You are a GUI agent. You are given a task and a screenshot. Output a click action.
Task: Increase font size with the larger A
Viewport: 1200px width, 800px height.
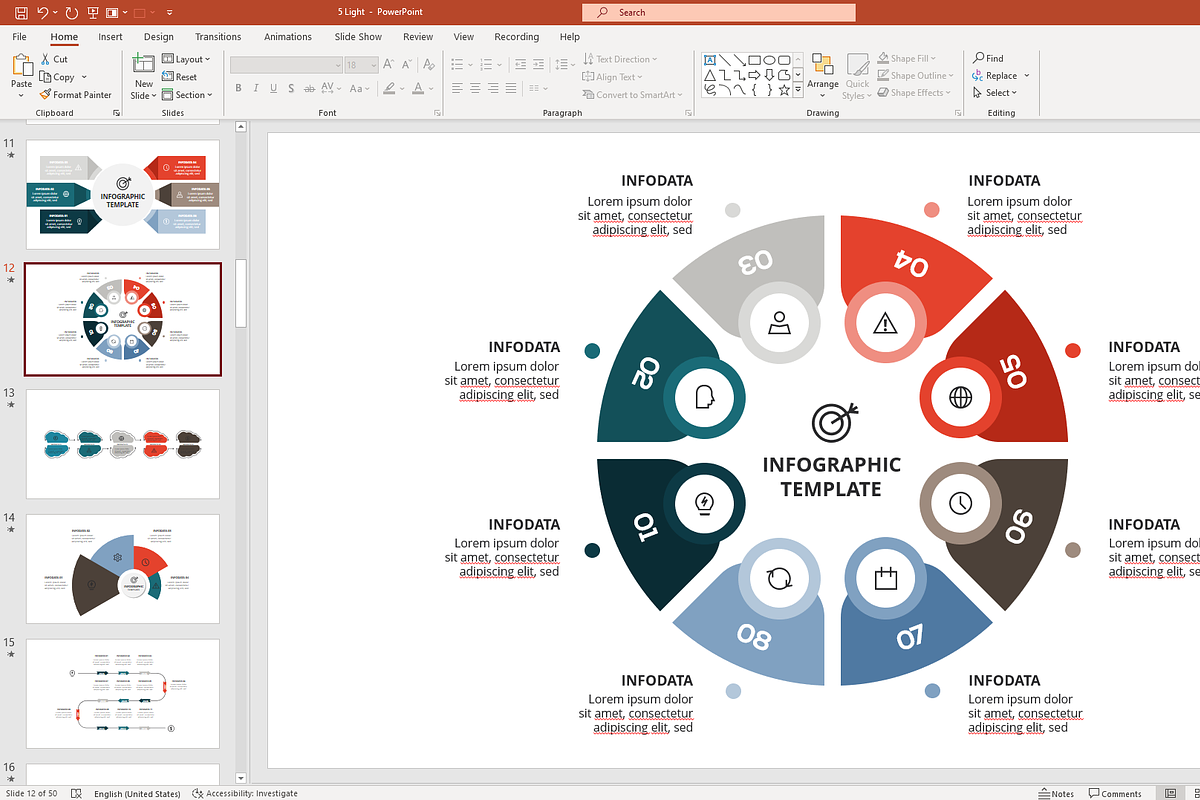click(386, 64)
